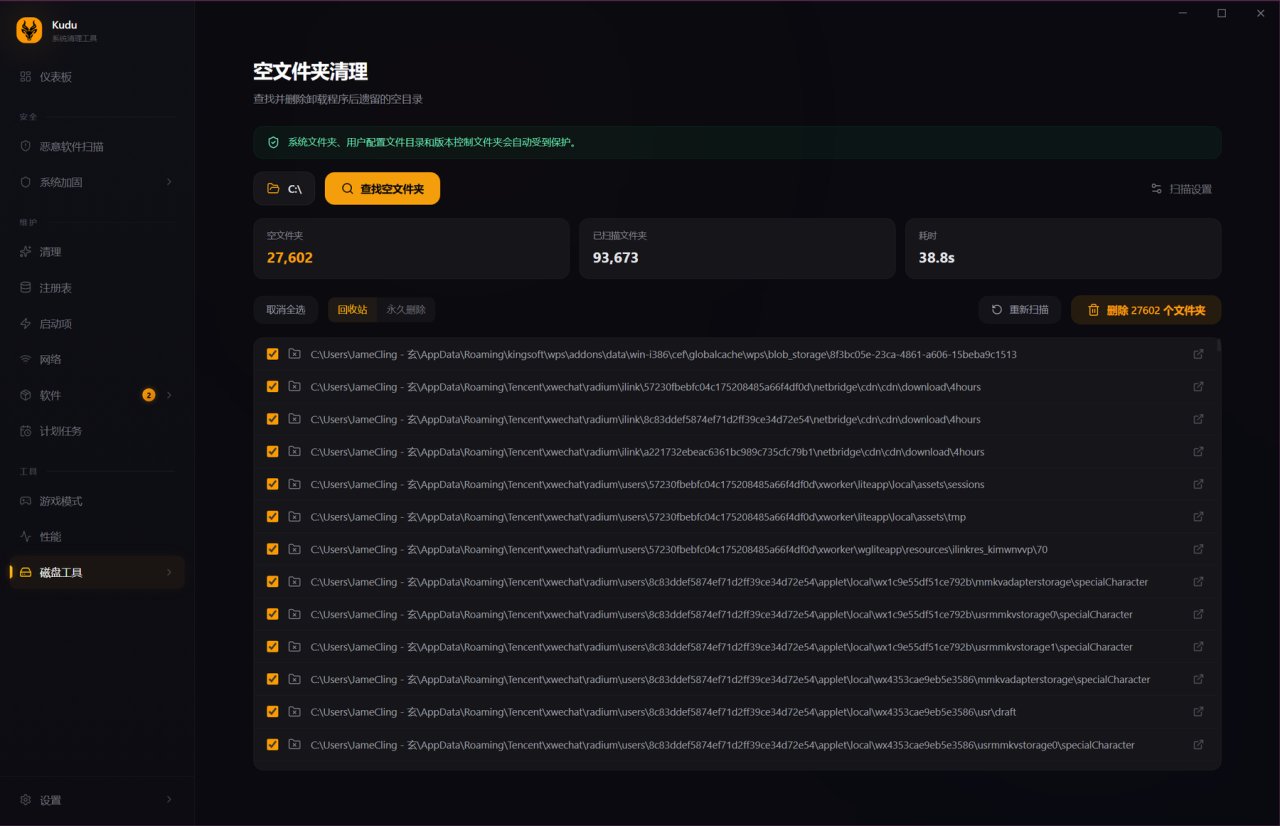Screen dimensions: 1280x826
Task: Open wx1c9e55df51ce792b usrmmkvstorage1 folder externally
Action: pyautogui.click(x=1198, y=647)
